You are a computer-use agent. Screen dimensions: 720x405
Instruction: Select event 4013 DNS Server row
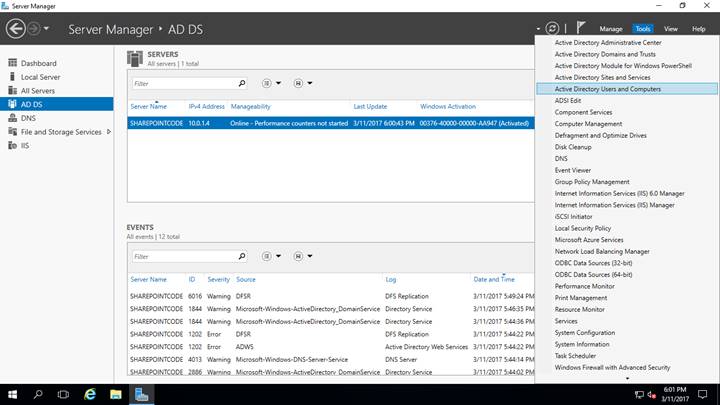(x=331, y=360)
